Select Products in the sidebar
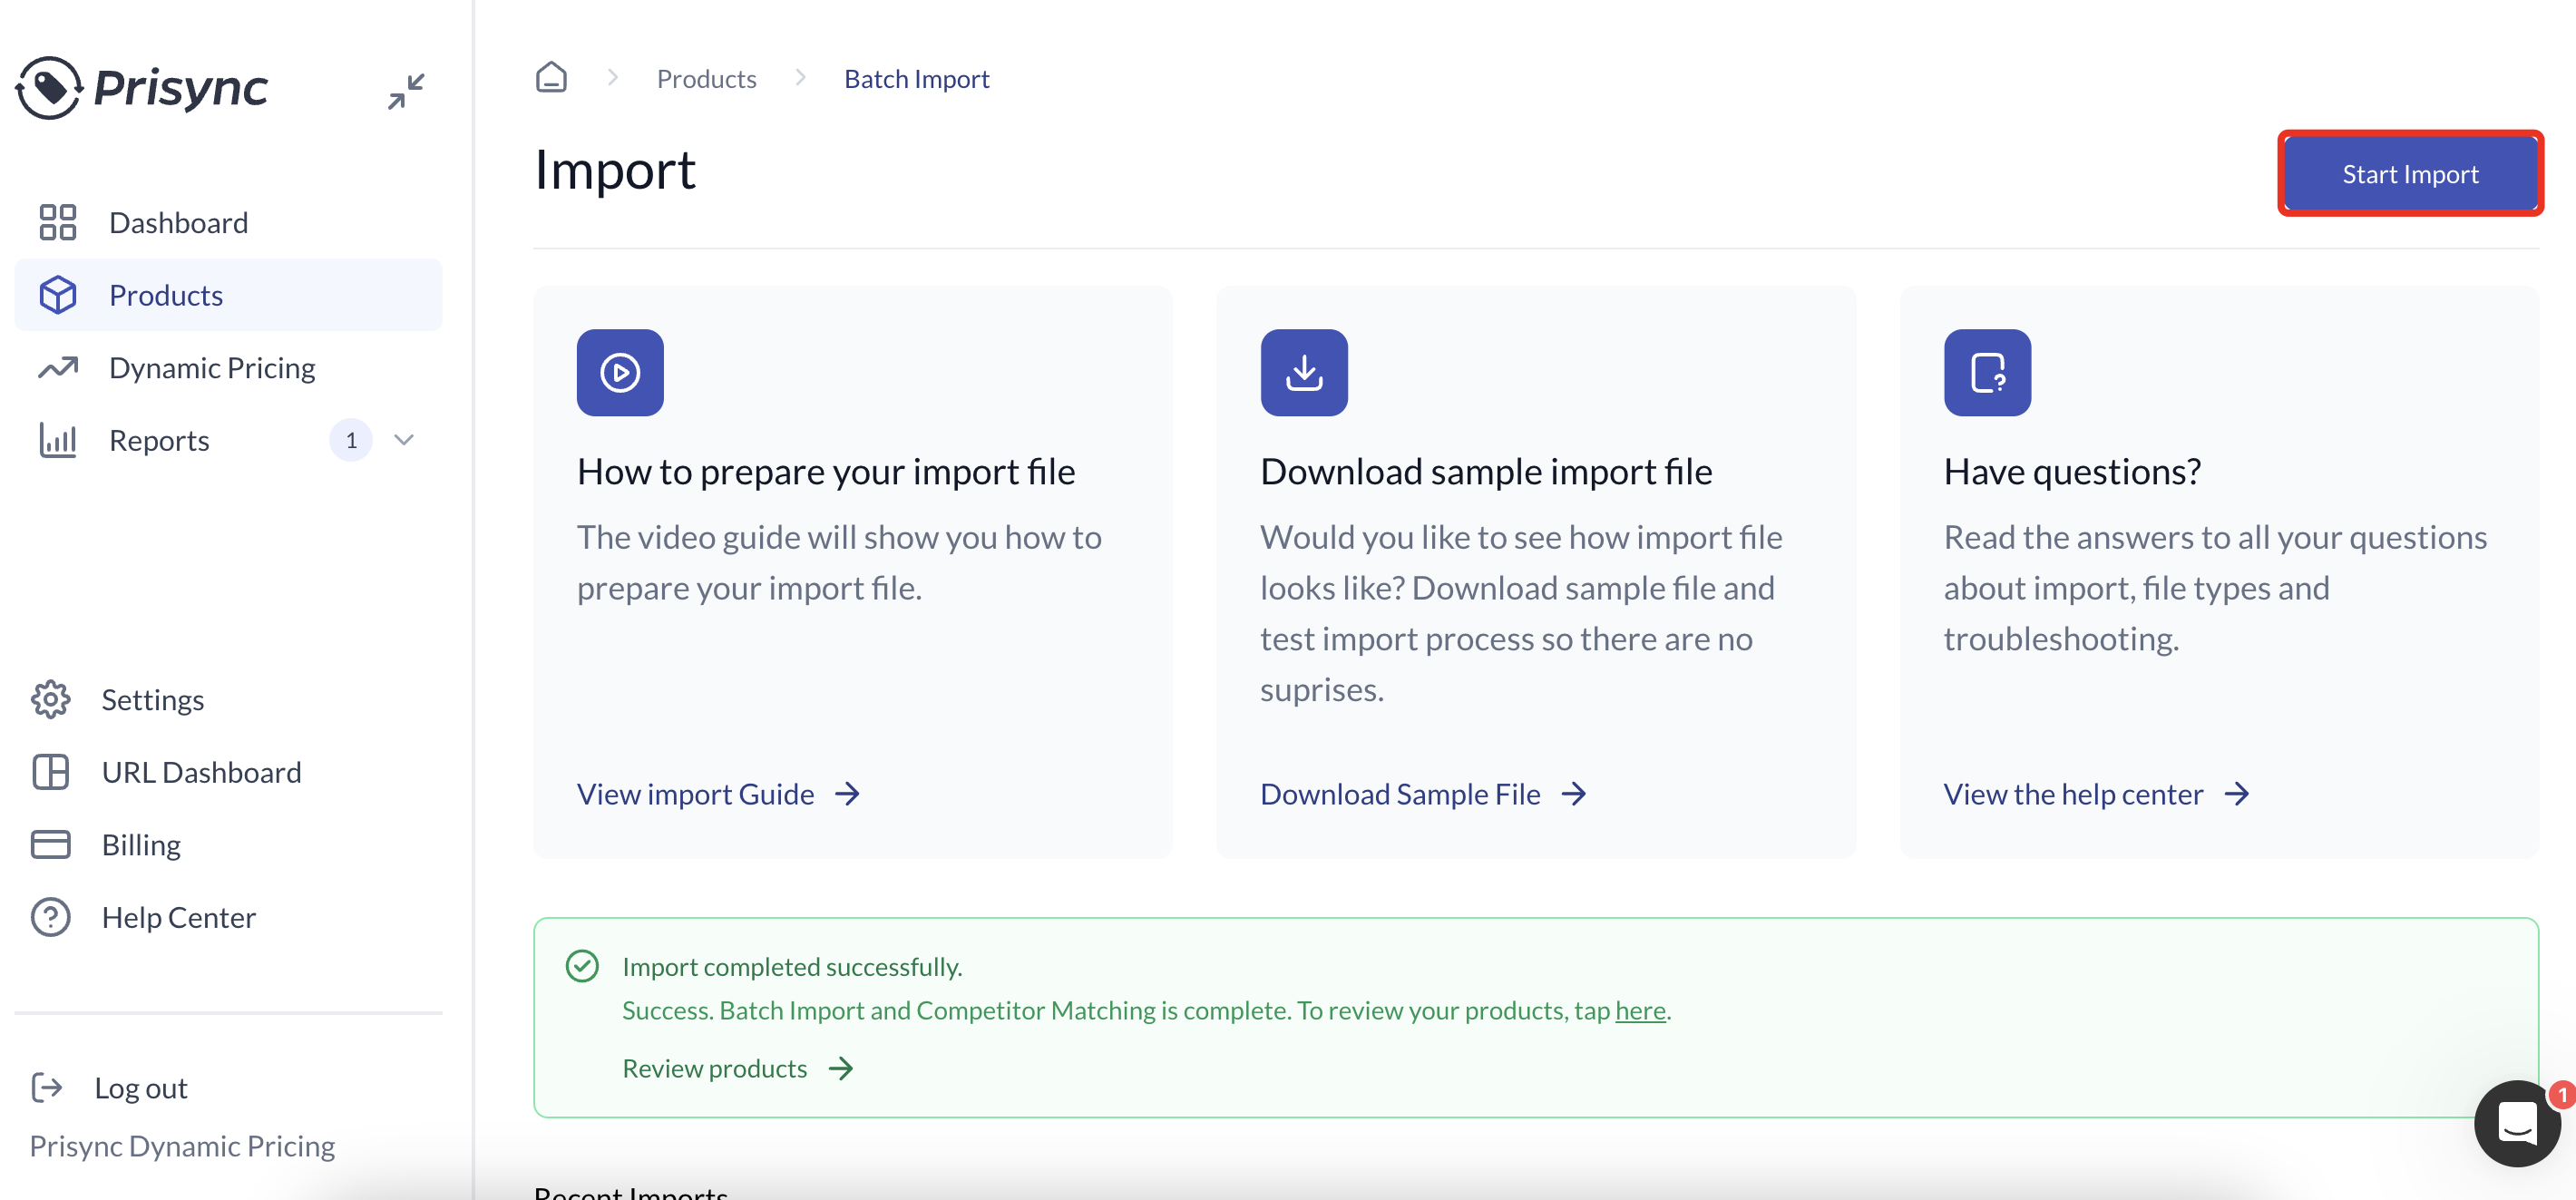The width and height of the screenshot is (2576, 1200). tap(228, 295)
